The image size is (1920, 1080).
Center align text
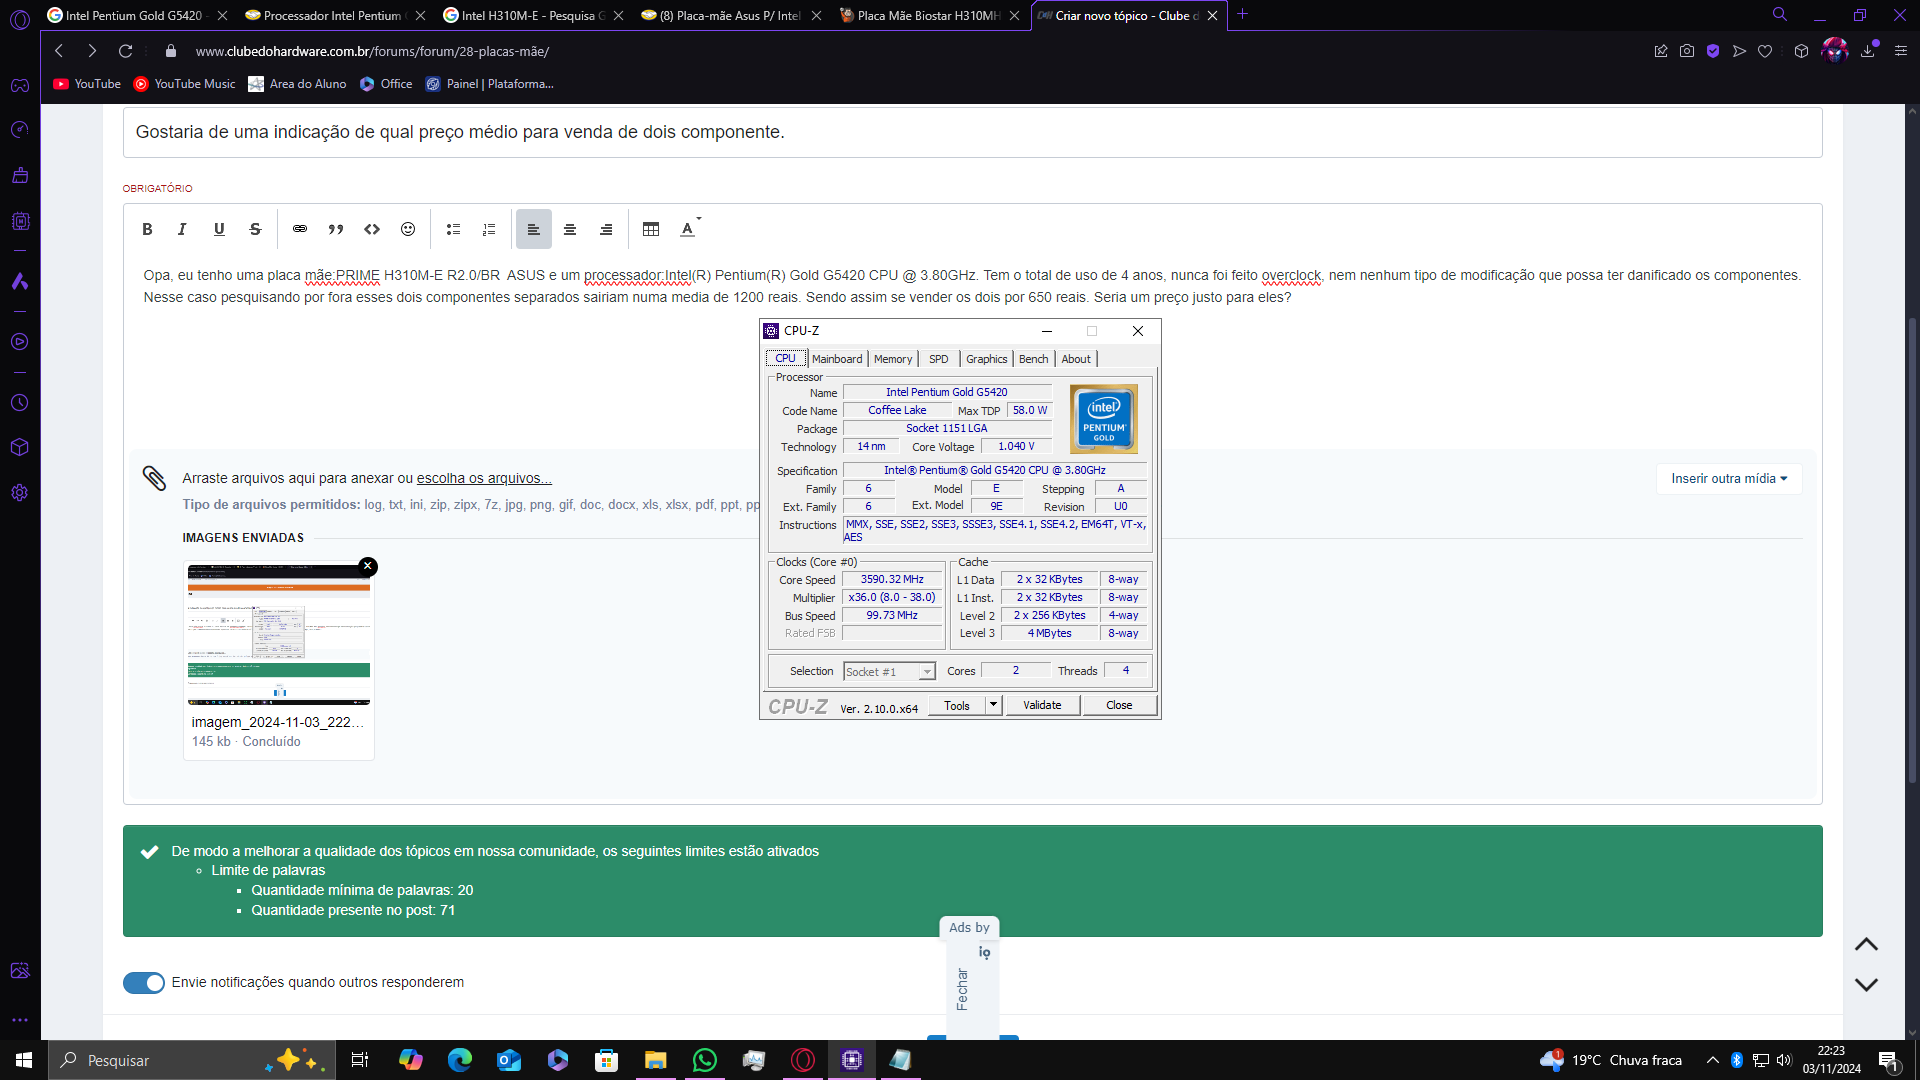tap(570, 229)
